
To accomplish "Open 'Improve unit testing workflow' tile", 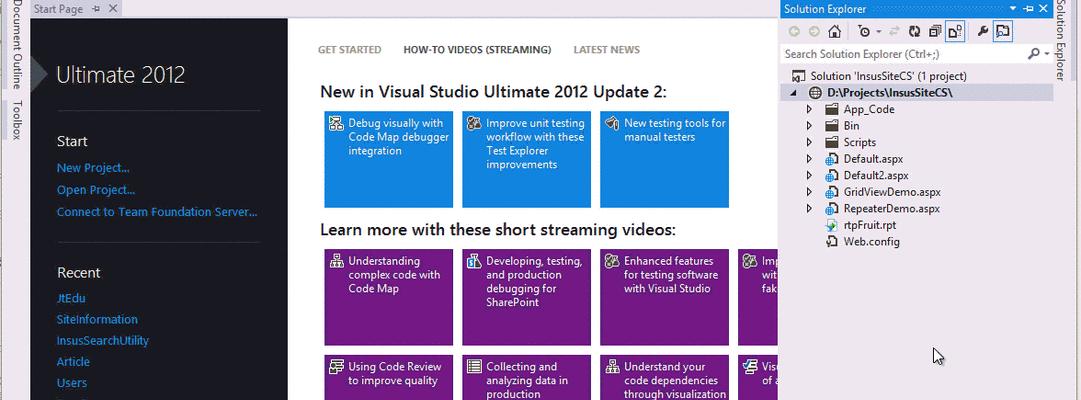I will (527, 159).
